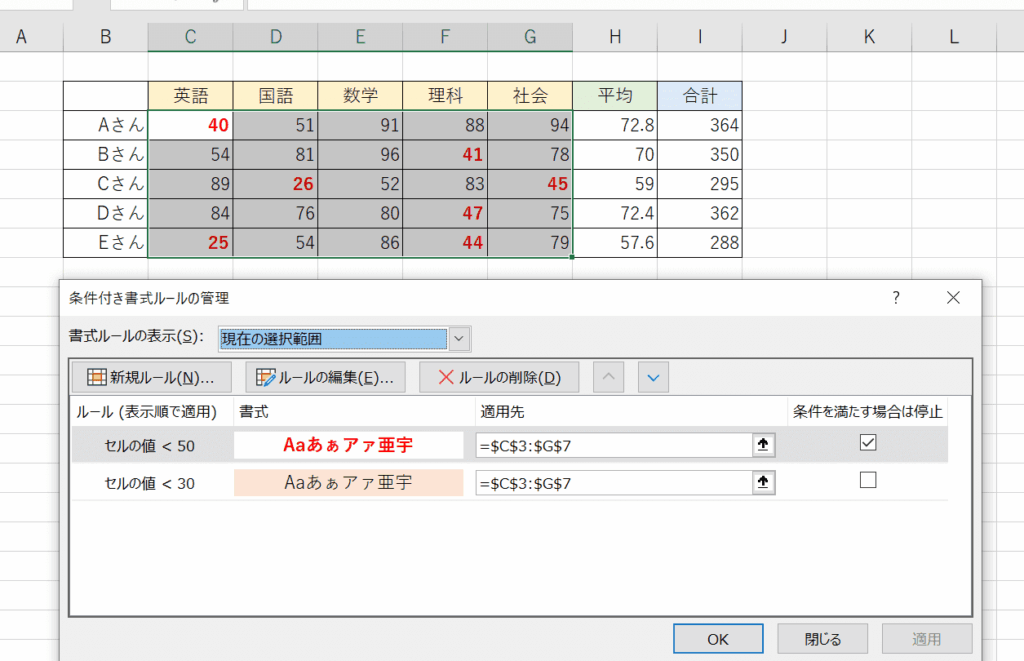1024x661 pixels.
Task: Close the rules manager dialog with X
Action: [952, 297]
